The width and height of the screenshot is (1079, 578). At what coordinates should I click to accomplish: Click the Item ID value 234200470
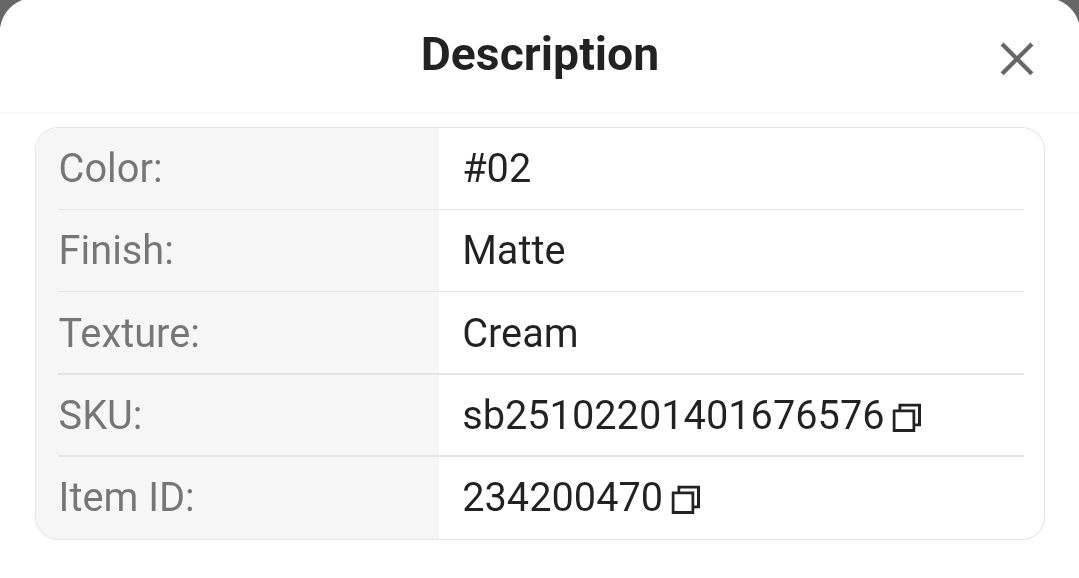(x=562, y=498)
